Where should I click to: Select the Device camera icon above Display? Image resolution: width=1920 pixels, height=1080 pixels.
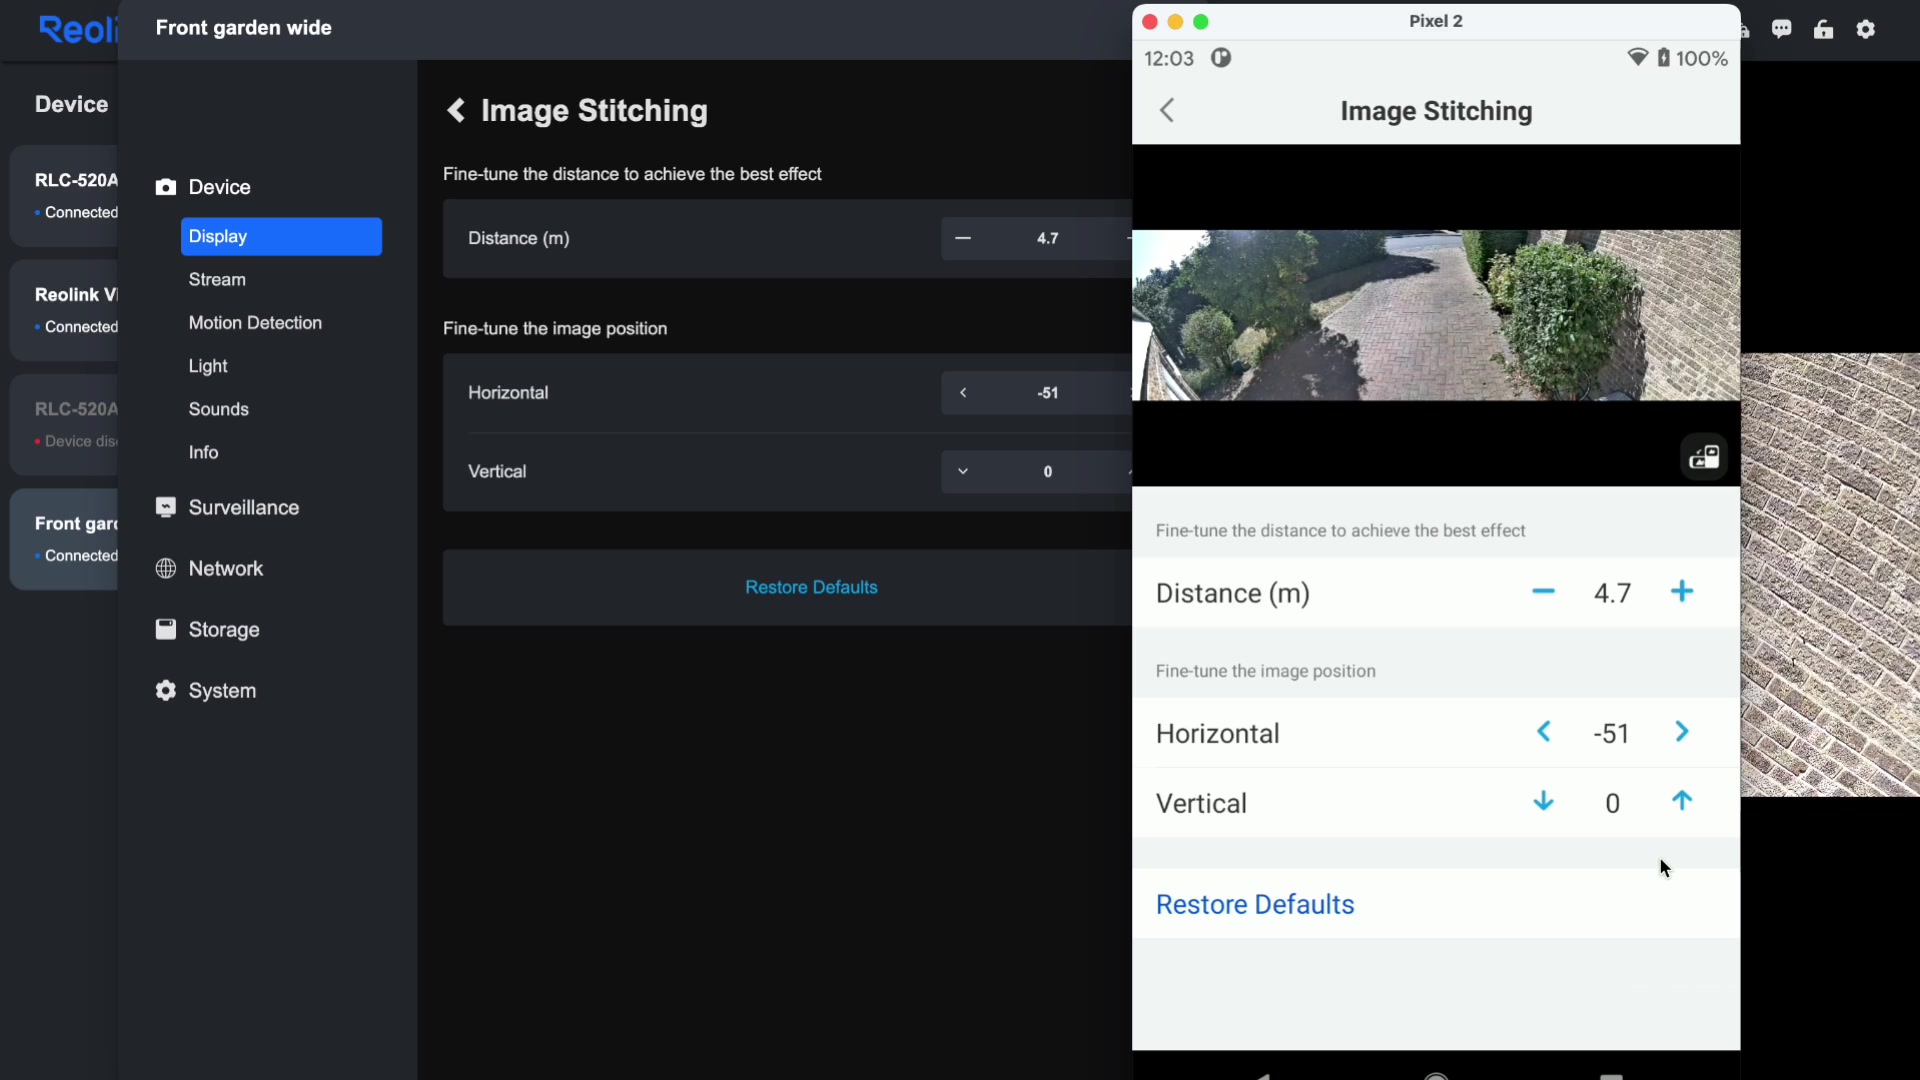point(165,187)
